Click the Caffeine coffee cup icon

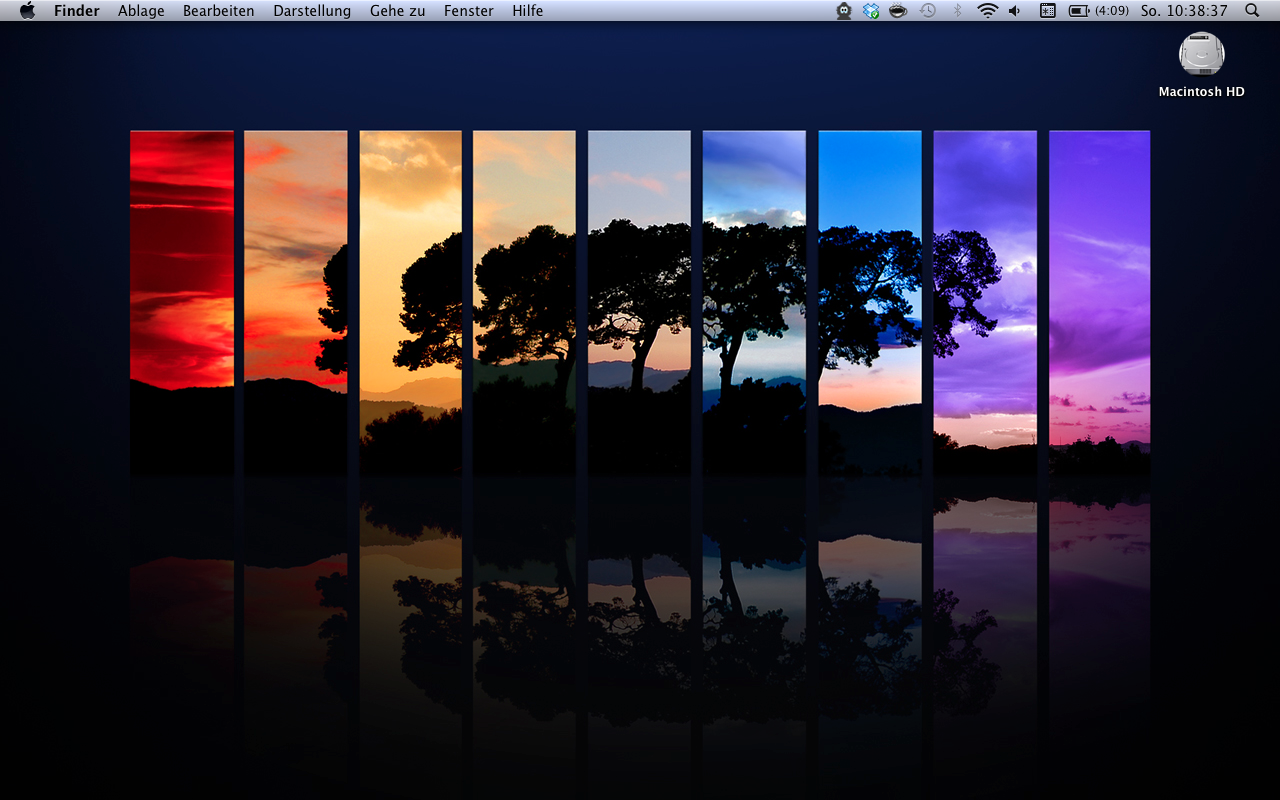[898, 11]
